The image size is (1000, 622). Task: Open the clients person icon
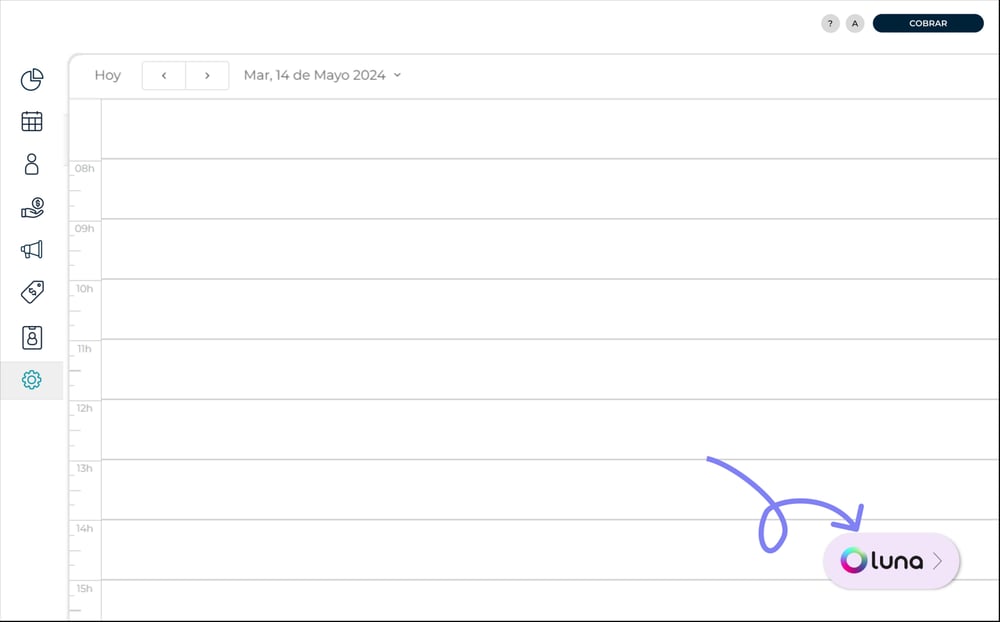[32, 164]
